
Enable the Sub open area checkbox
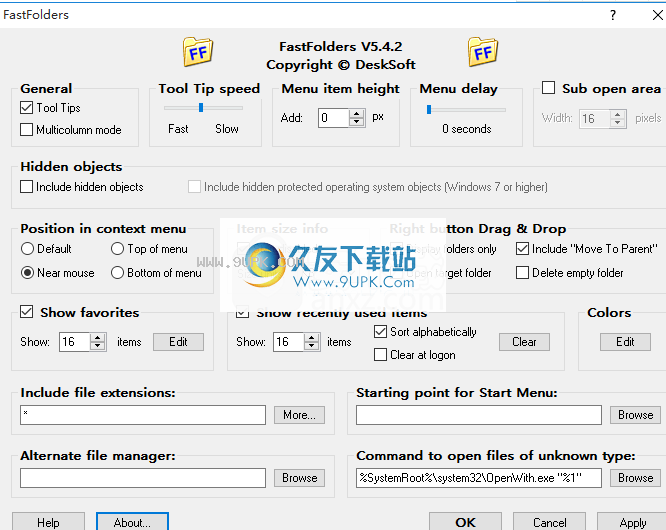[548, 88]
